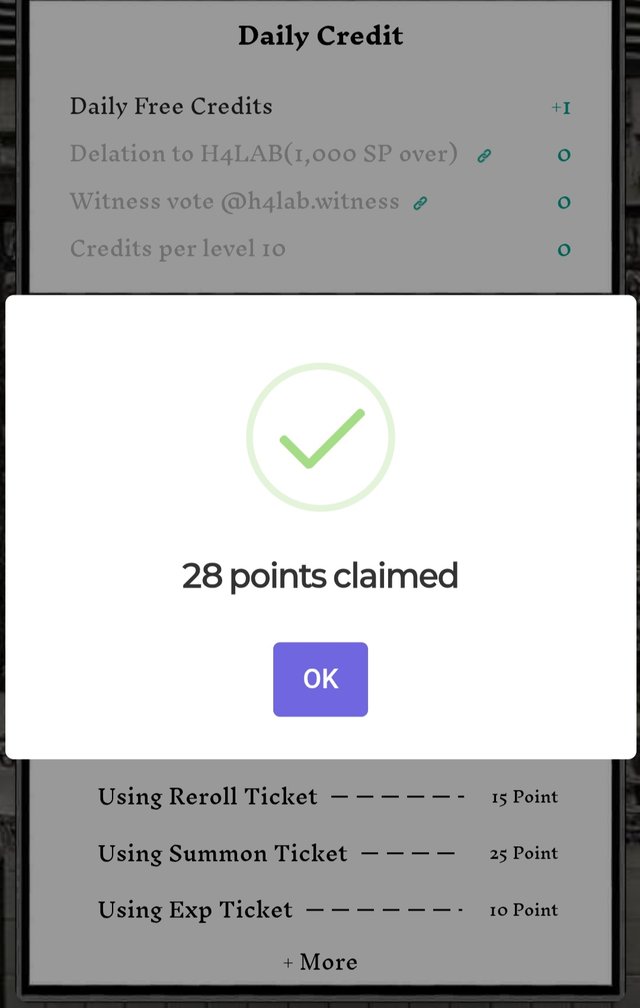Expand the + More list
The height and width of the screenshot is (1008, 640).
[320, 962]
